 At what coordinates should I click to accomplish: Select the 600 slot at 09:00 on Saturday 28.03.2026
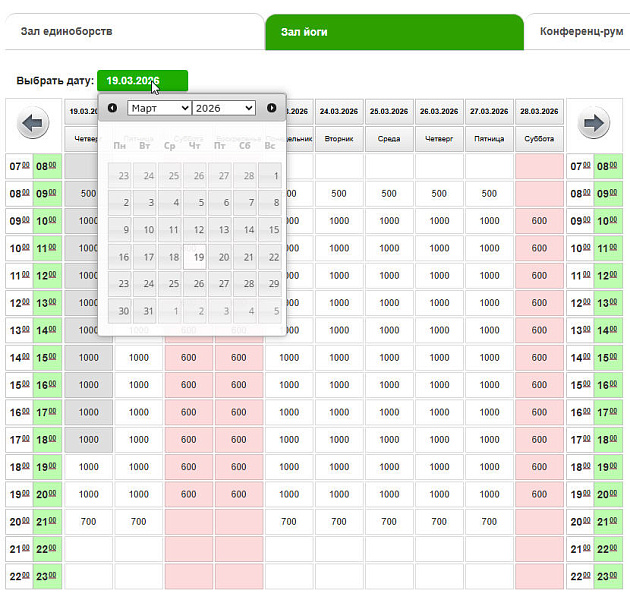(x=539, y=221)
